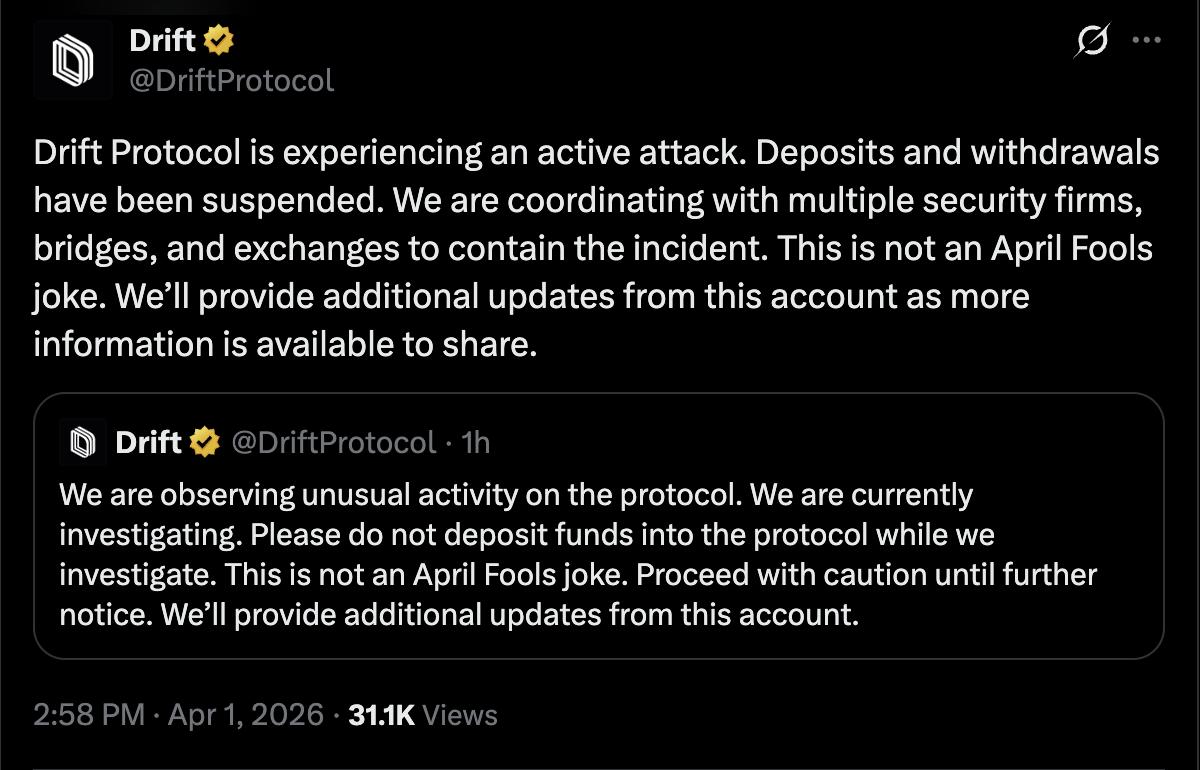Viewport: 1200px width, 770px height.
Task: Click the verified badge in the quoted tweet
Action: point(206,441)
